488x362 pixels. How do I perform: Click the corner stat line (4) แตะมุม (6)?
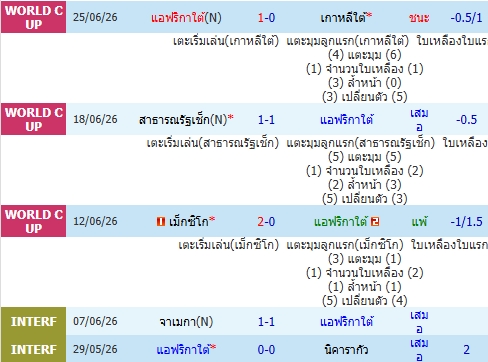[x=365, y=55]
